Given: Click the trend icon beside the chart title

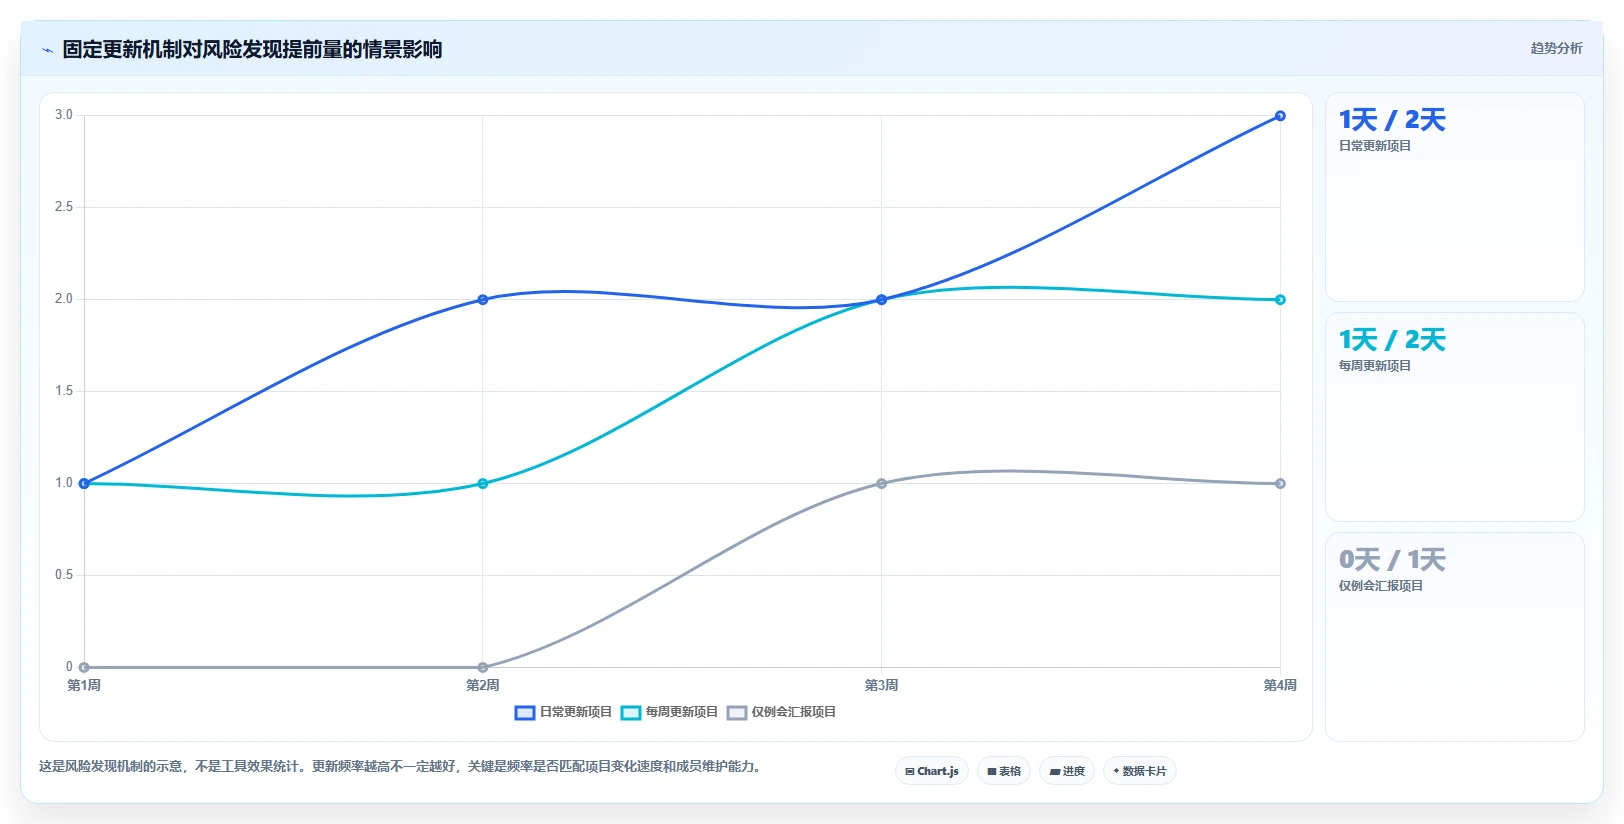Looking at the screenshot, I should [47, 50].
